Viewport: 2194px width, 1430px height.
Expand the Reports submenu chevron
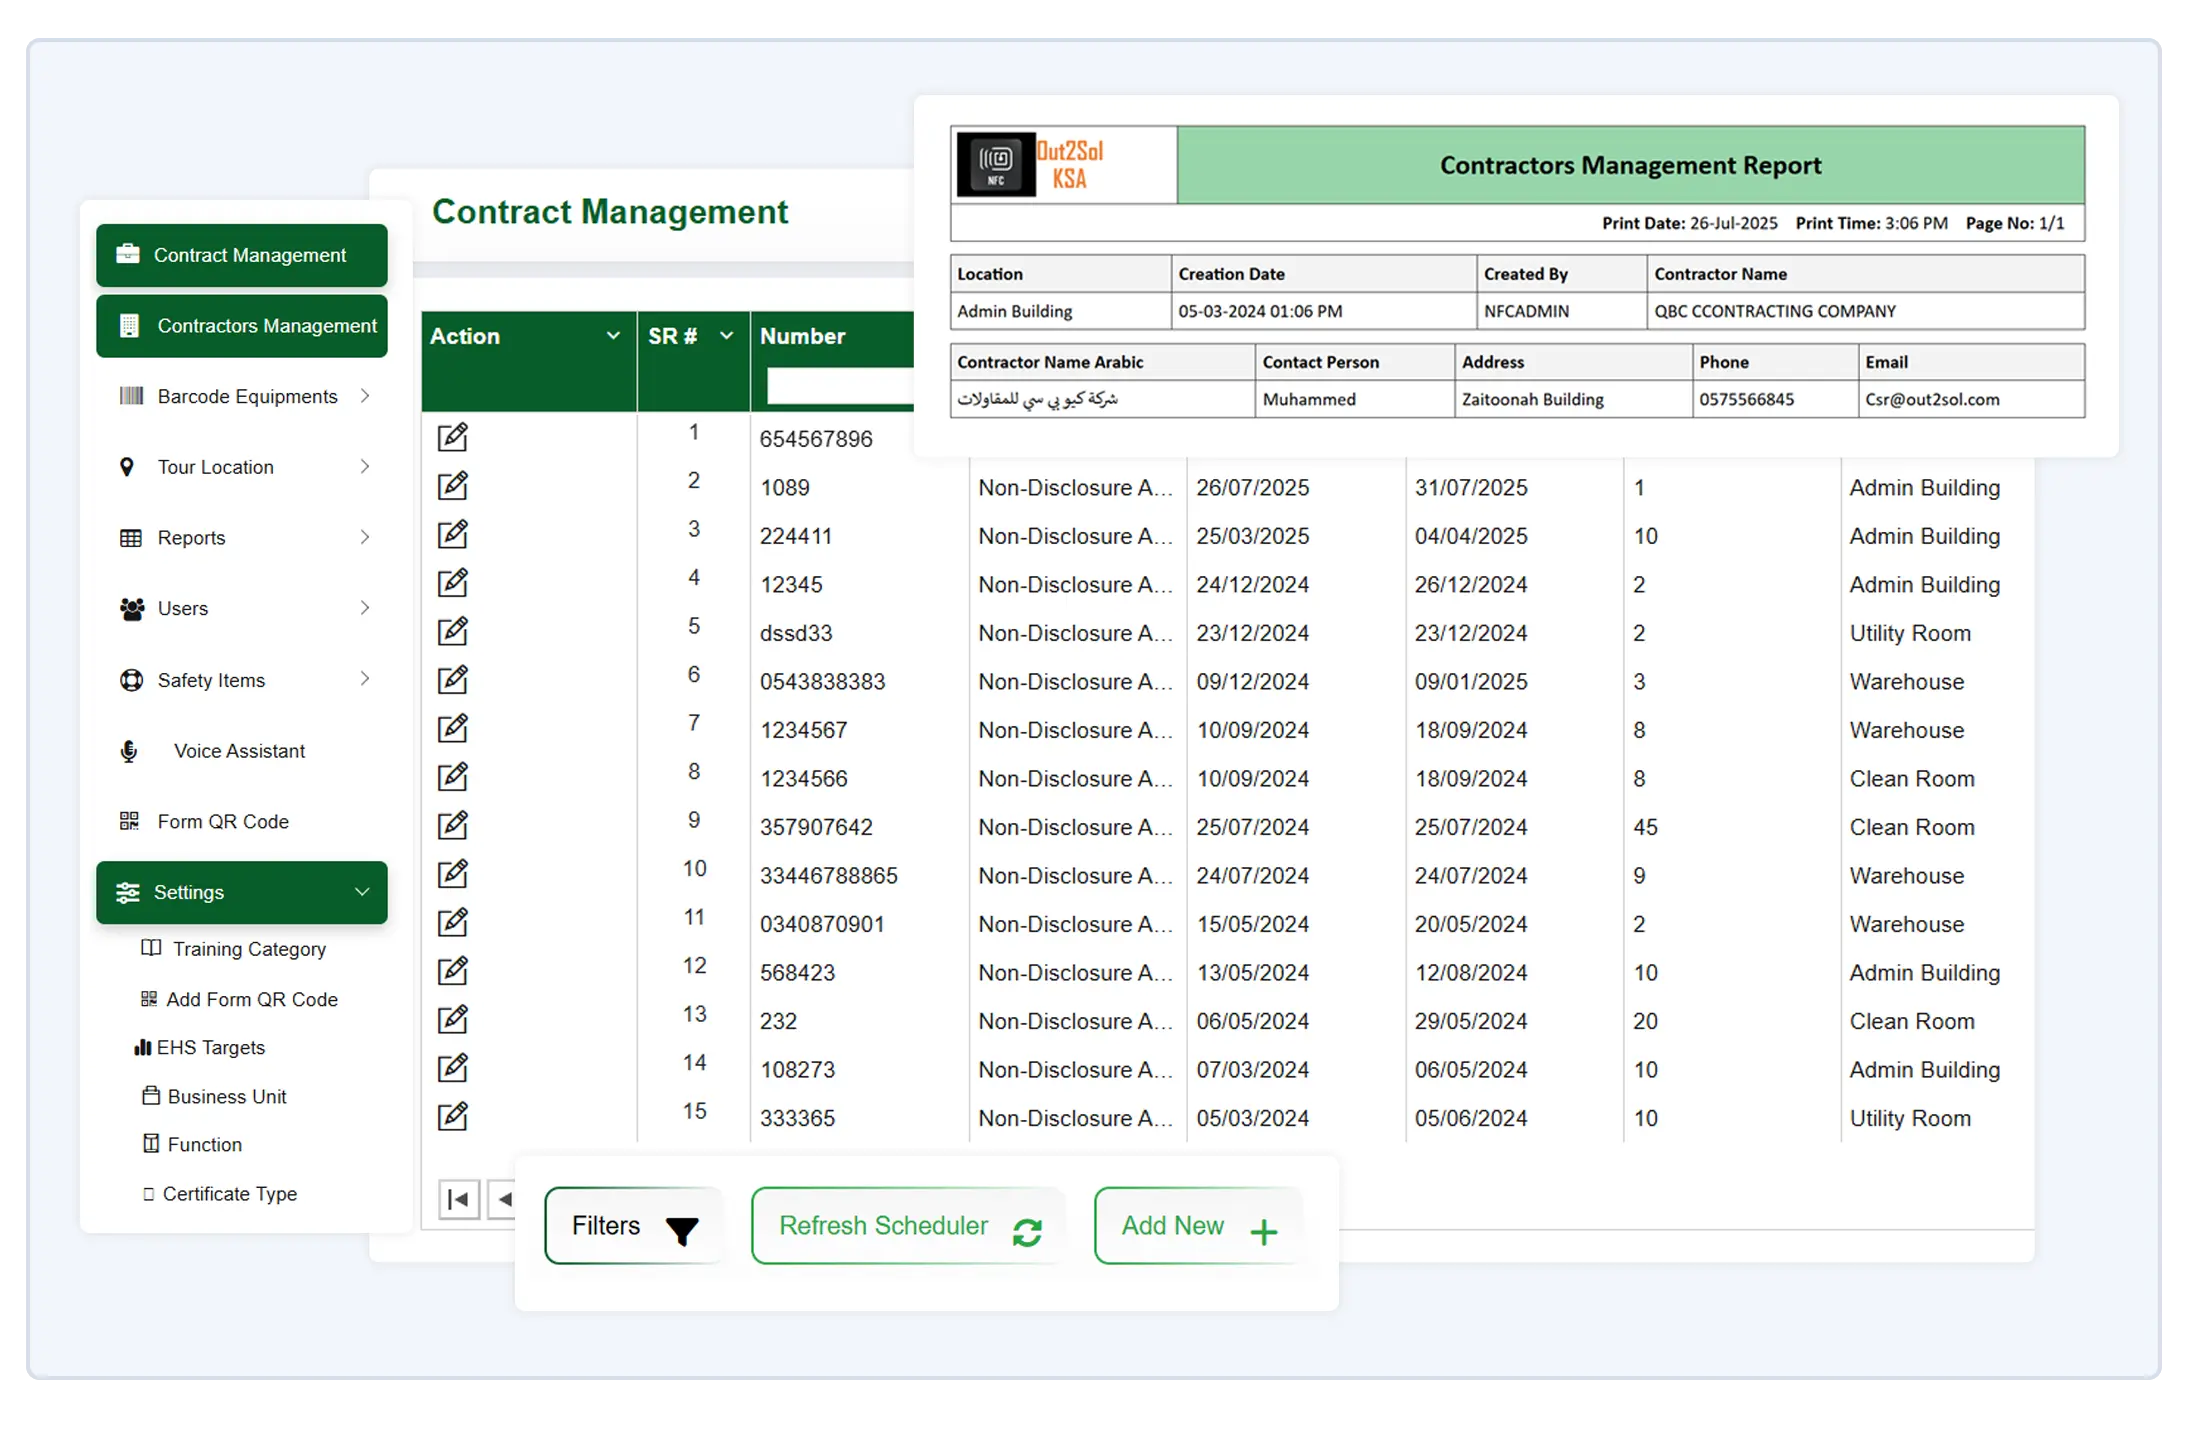365,537
